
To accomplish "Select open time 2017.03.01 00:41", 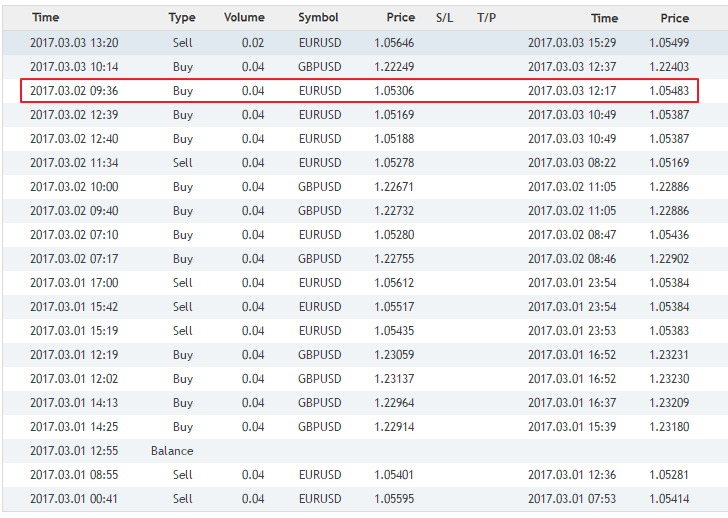I will pos(74,499).
